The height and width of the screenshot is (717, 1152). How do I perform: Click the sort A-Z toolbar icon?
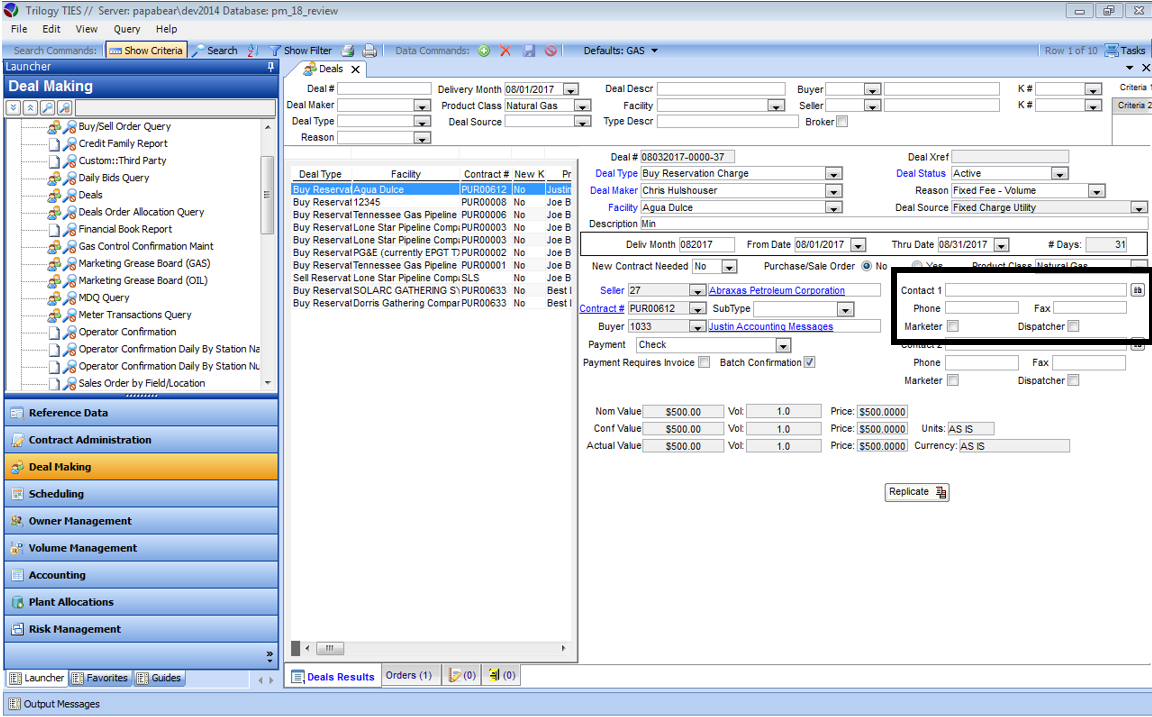[x=251, y=50]
